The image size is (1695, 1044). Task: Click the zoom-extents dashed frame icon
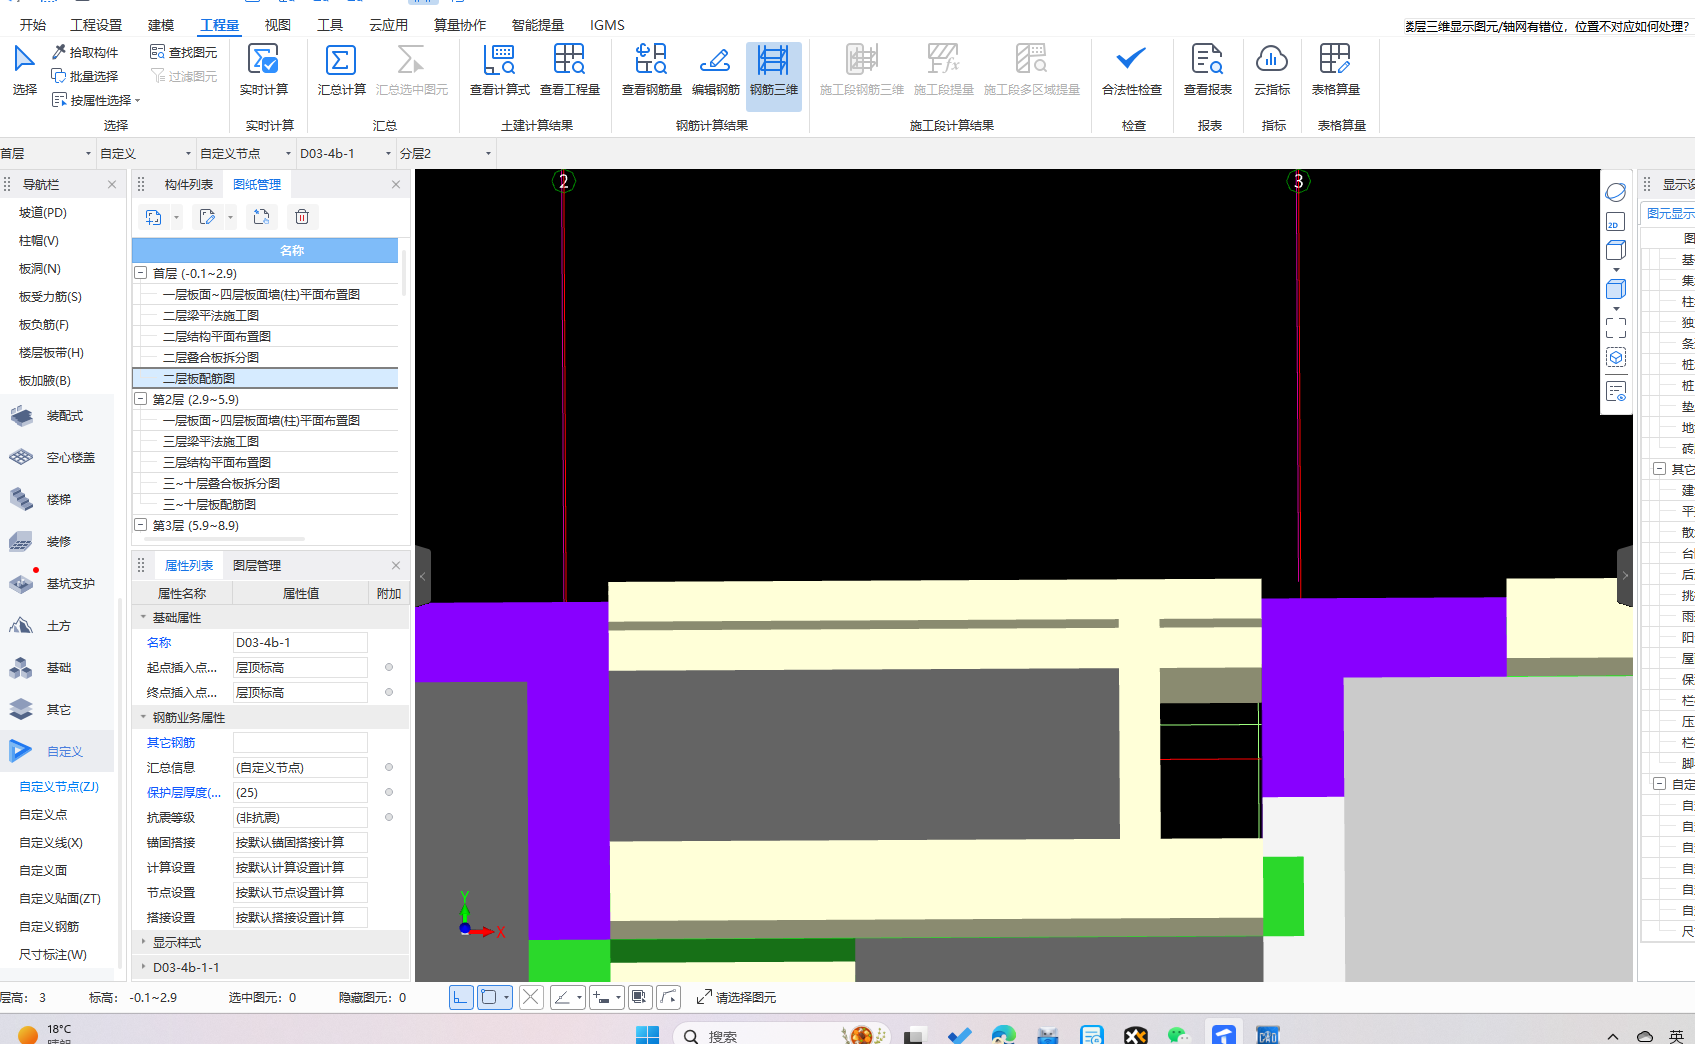[1615, 328]
